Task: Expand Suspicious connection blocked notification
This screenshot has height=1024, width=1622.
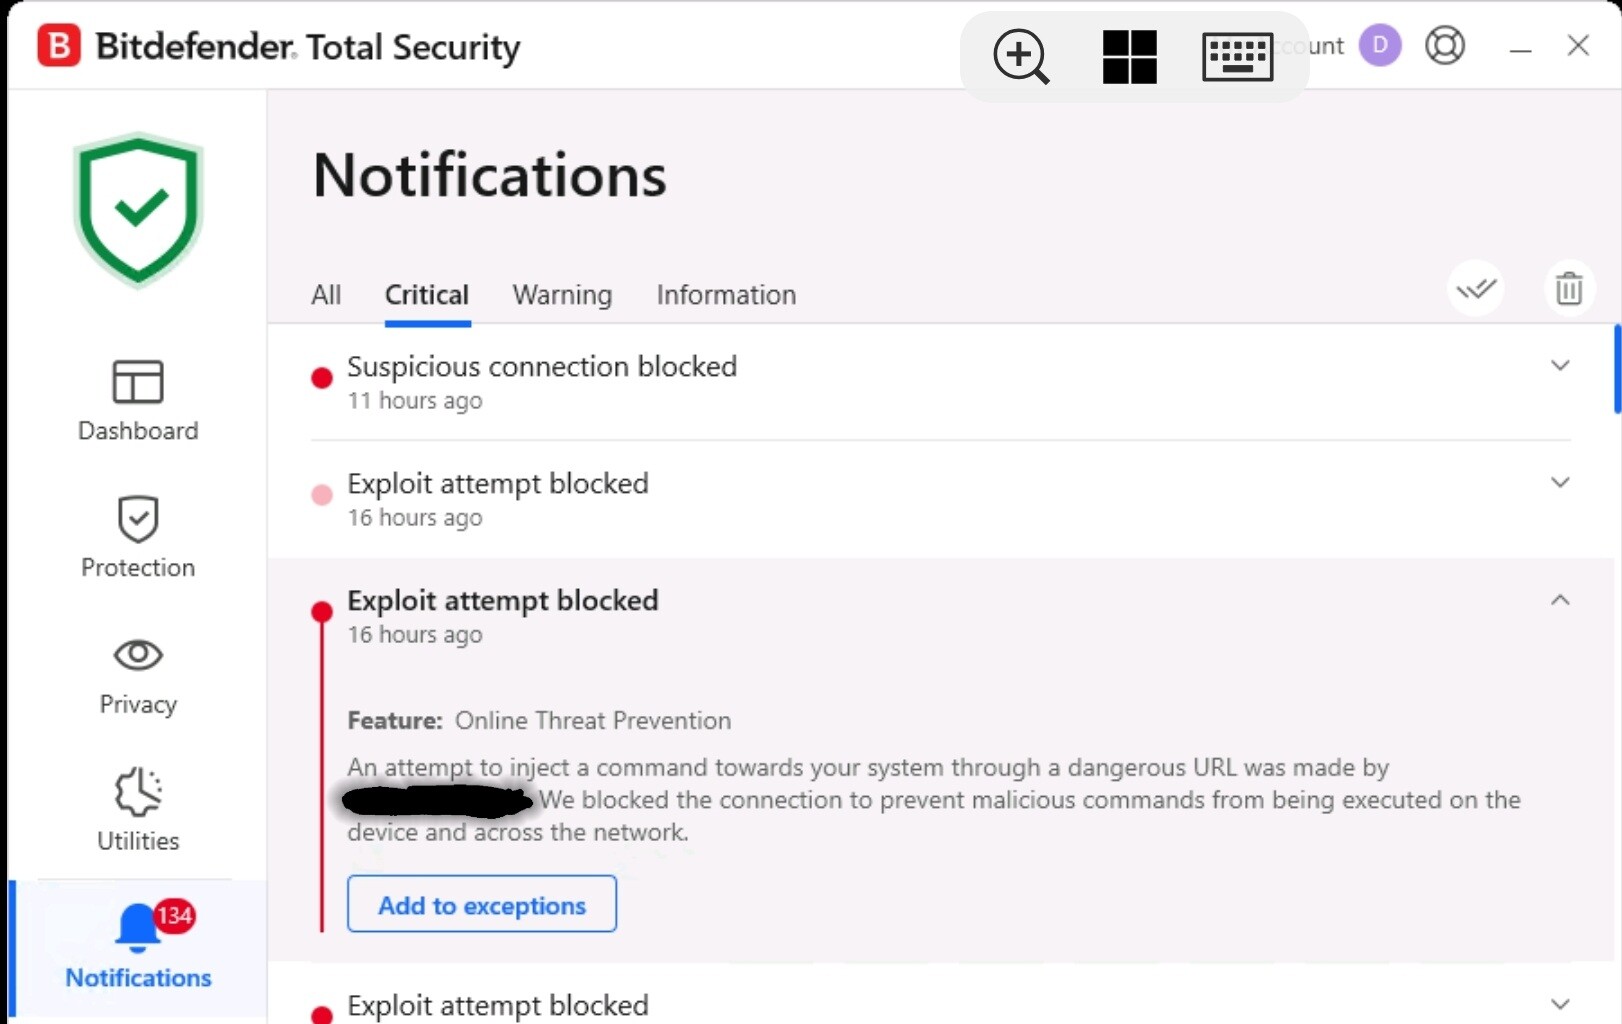Action: pos(1560,366)
